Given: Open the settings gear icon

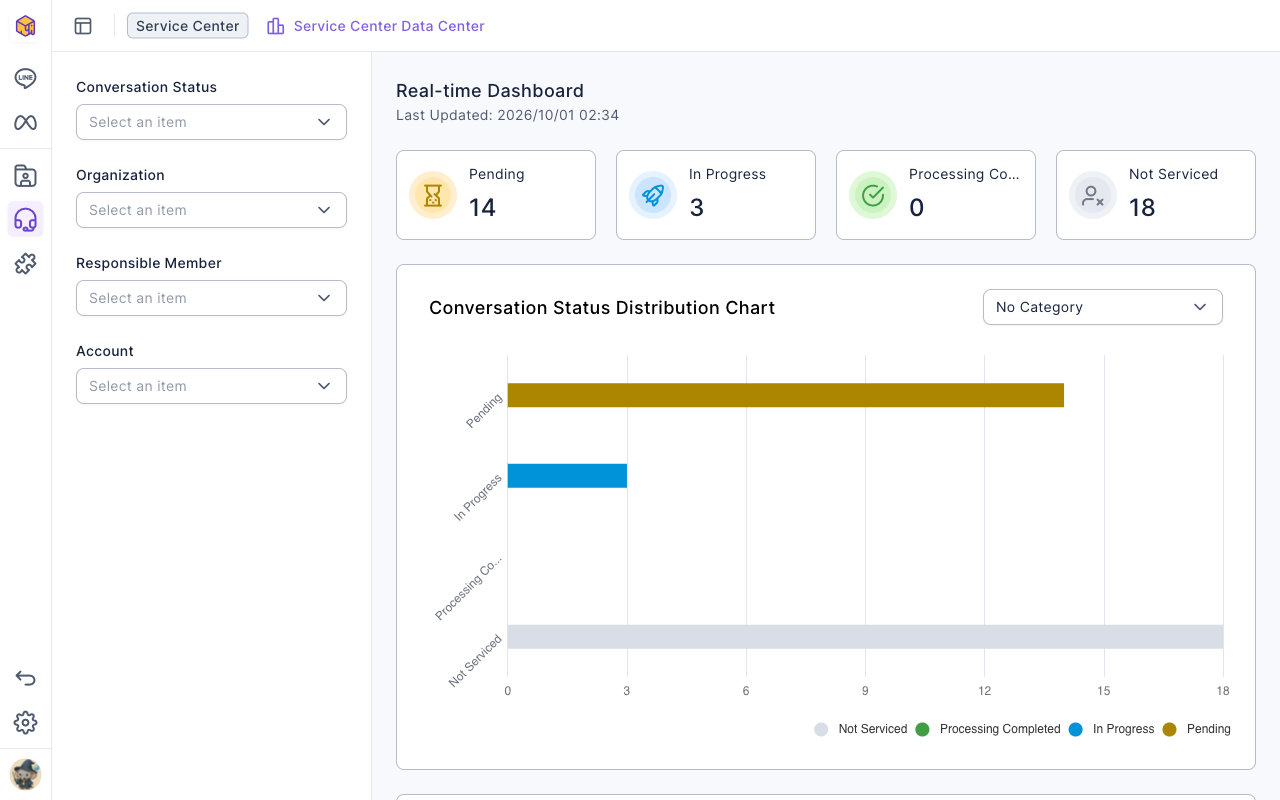Looking at the screenshot, I should click(x=26, y=722).
